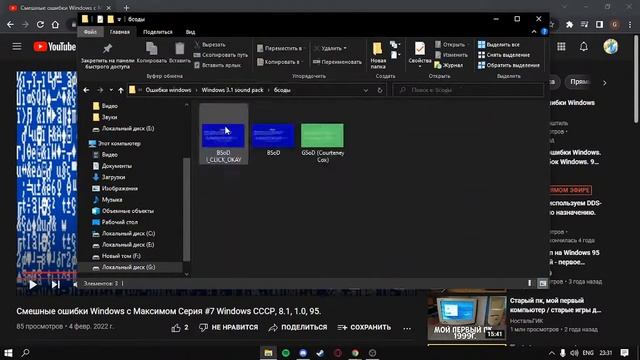
Task: Click History (Журнал) in the ribbon
Action: pyautogui.click(x=449, y=65)
